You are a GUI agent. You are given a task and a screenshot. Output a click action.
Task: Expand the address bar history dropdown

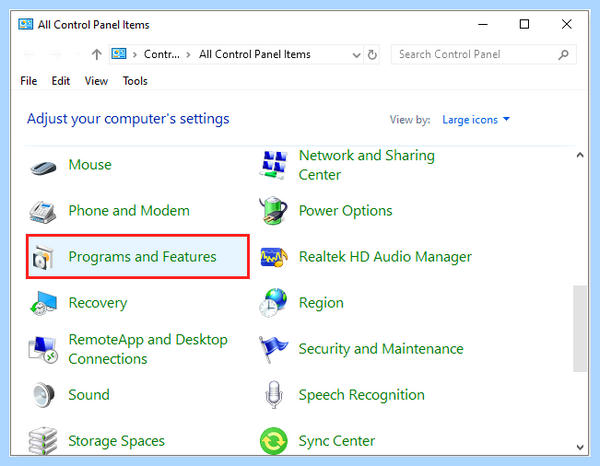356,55
